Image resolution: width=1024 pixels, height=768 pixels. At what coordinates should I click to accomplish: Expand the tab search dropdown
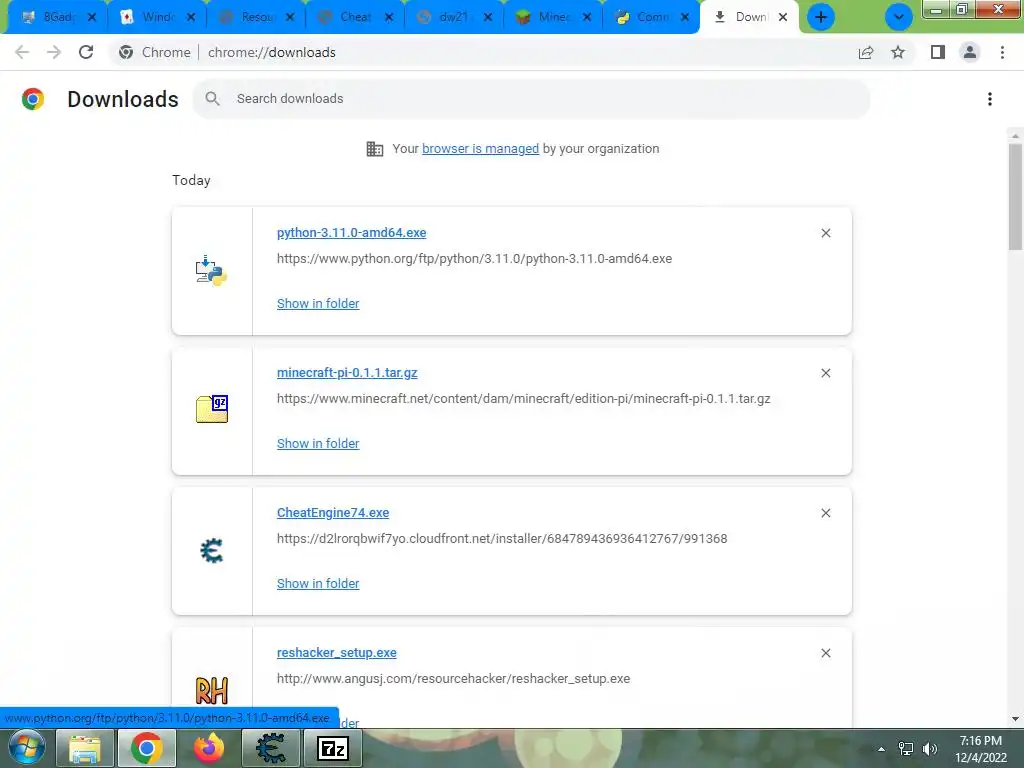click(x=899, y=17)
